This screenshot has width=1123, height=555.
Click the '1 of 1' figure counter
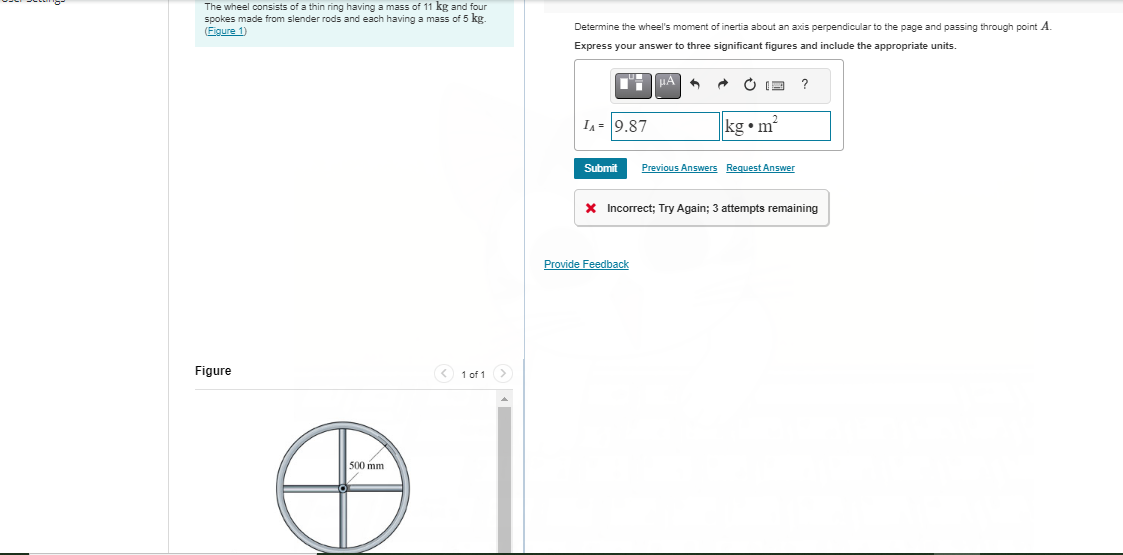tap(473, 375)
